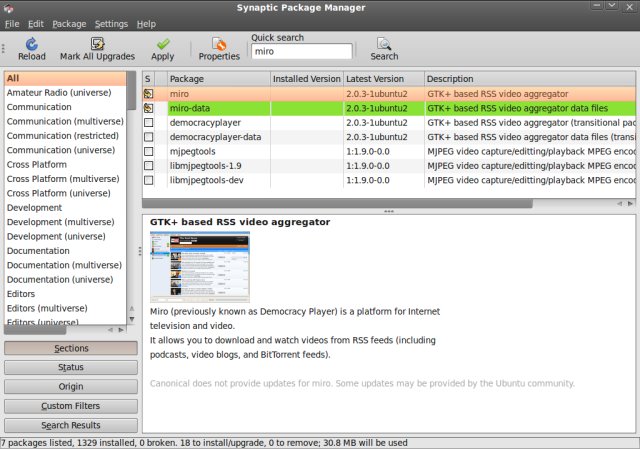Toggle the democracyplayer package checkbox
The image size is (640, 449).
149,122
